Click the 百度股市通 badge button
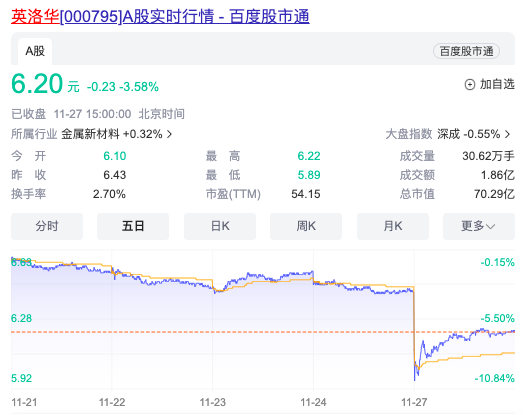Screen dimensions: 523x415 pos(466,51)
